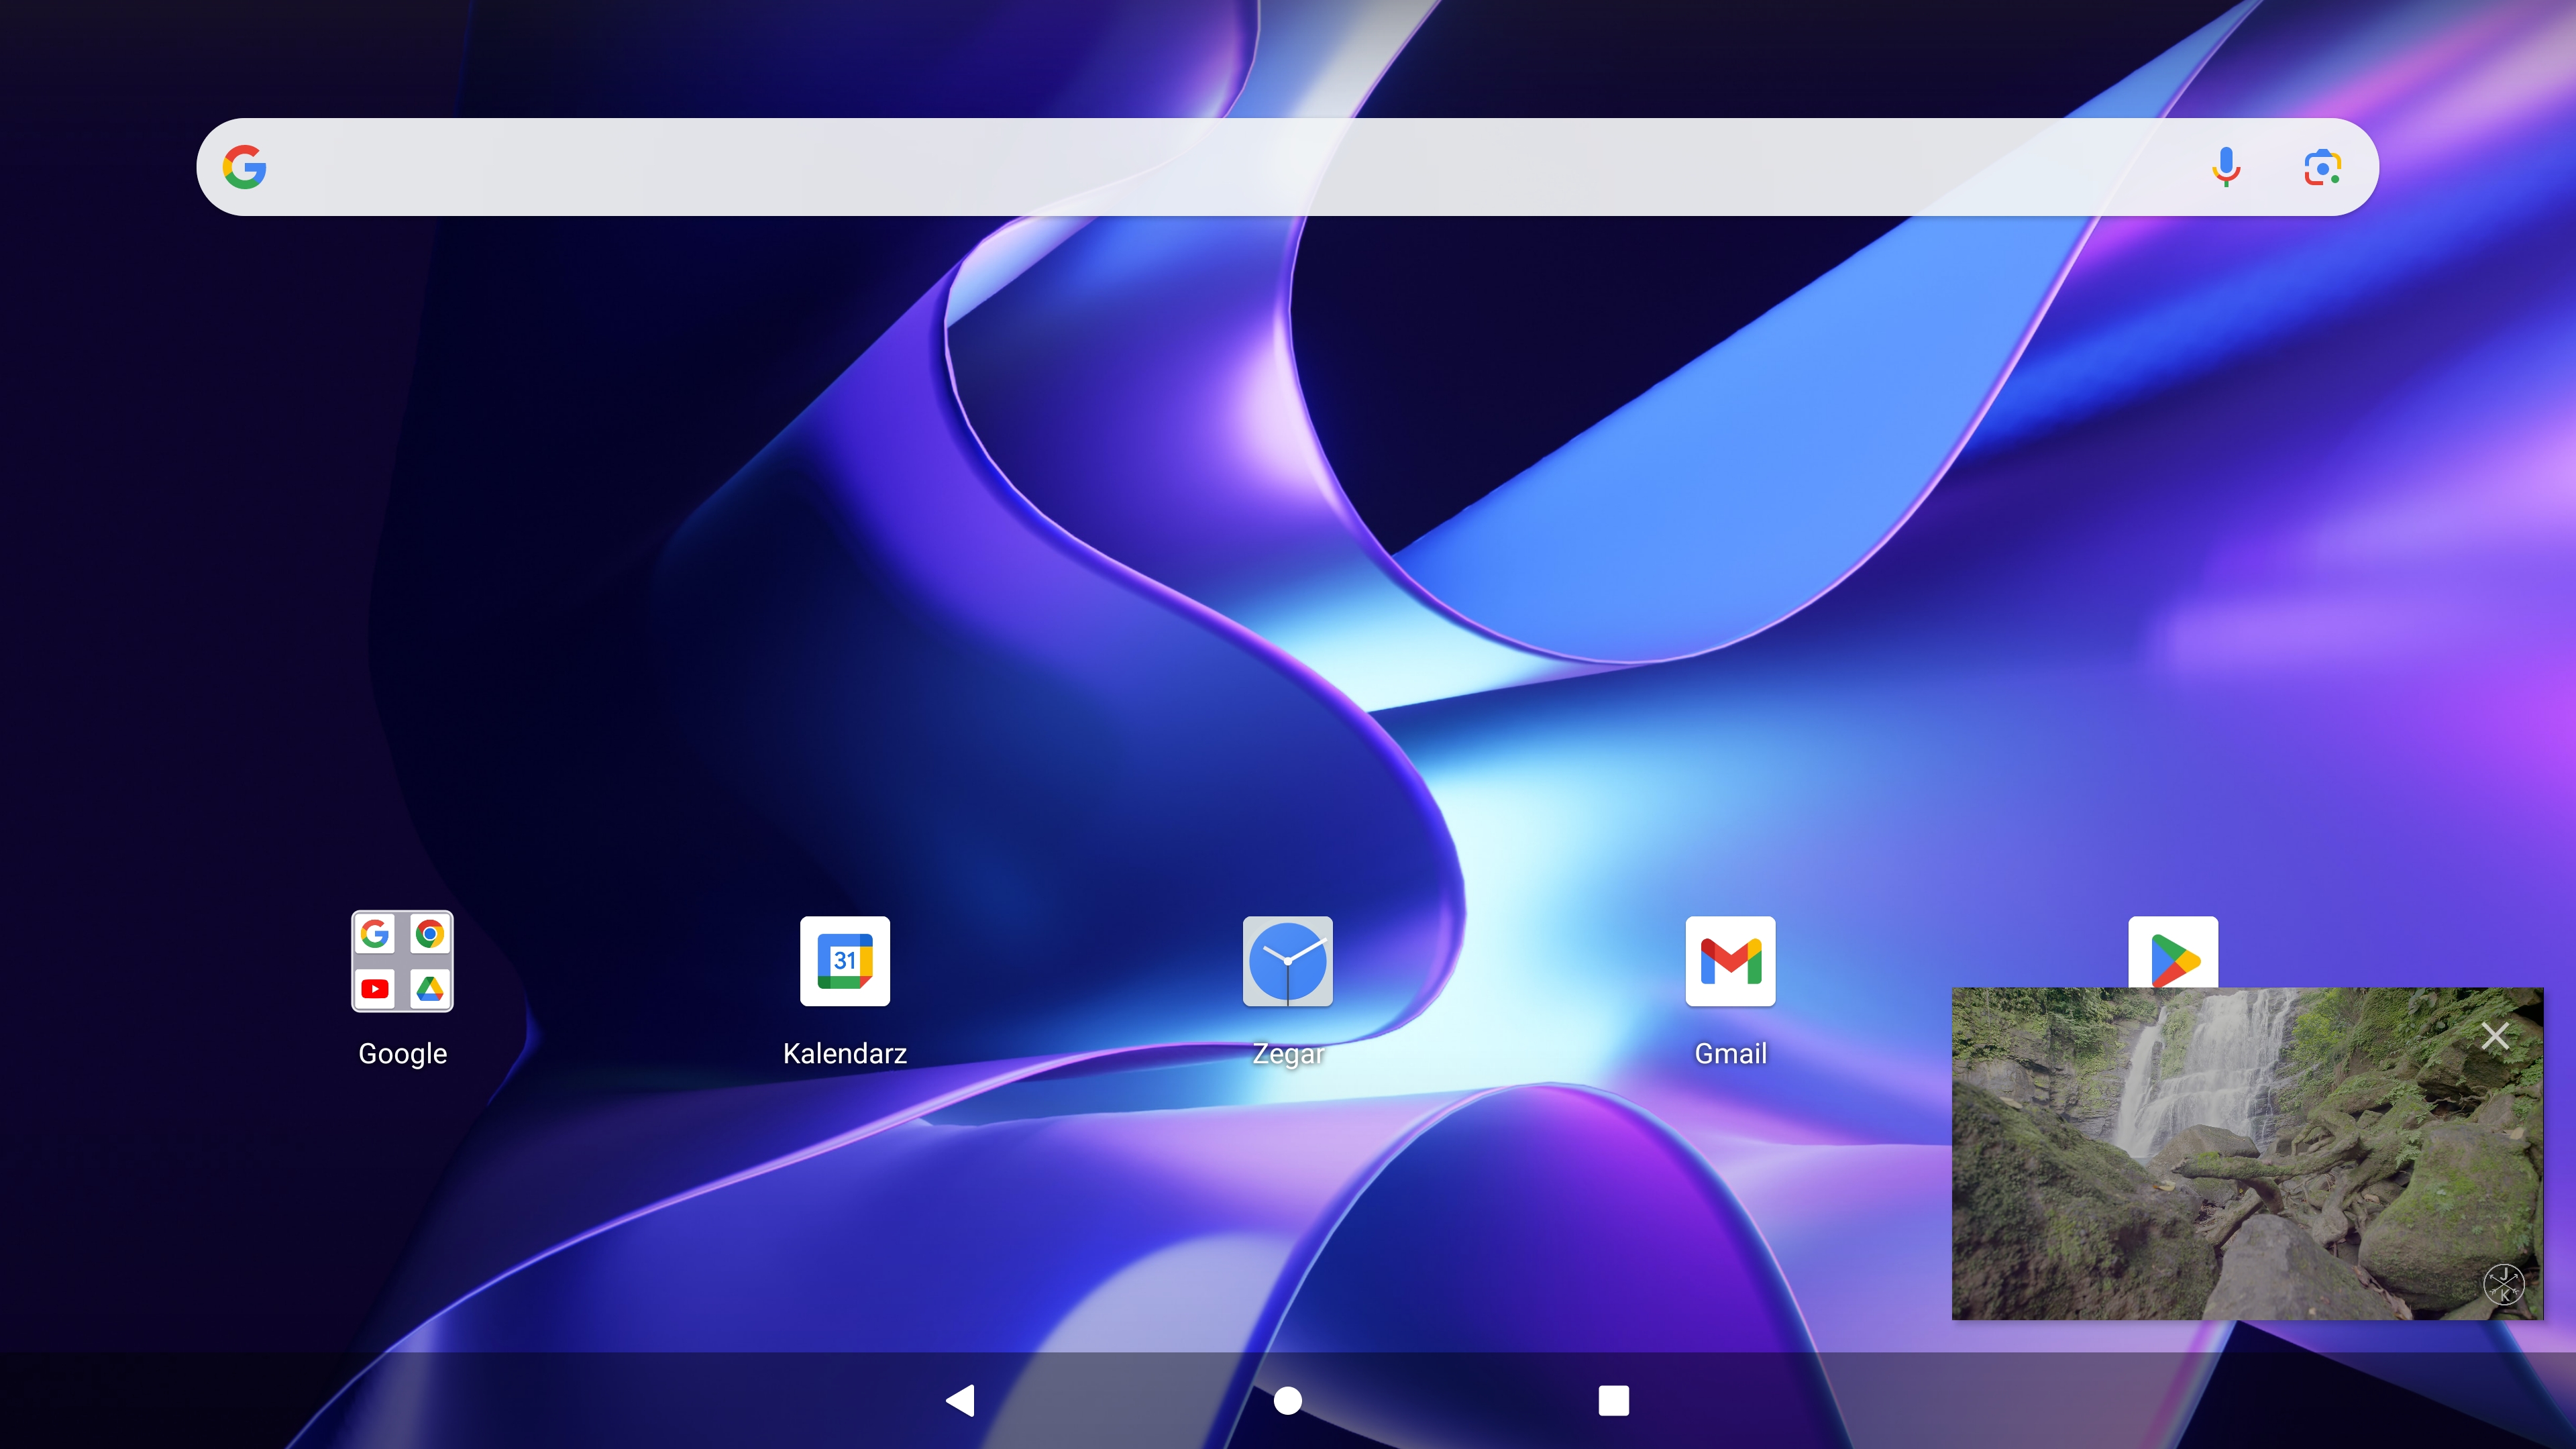Launch the Zegar clock app
Viewport: 2576px width, 1449px height.
coord(1288,961)
